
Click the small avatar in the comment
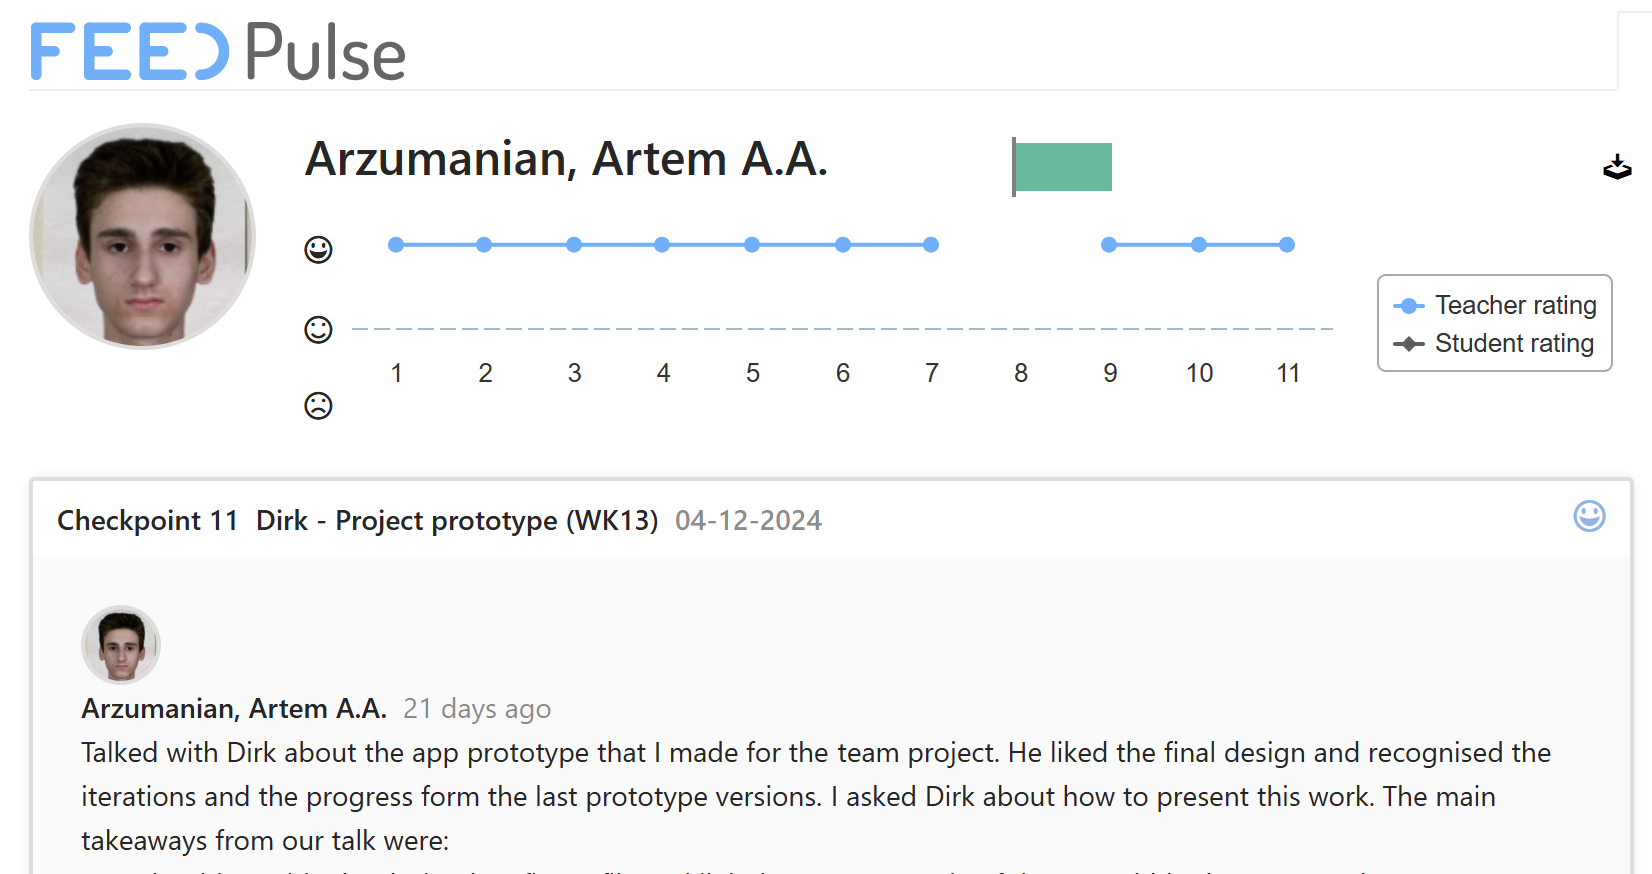pyautogui.click(x=121, y=645)
